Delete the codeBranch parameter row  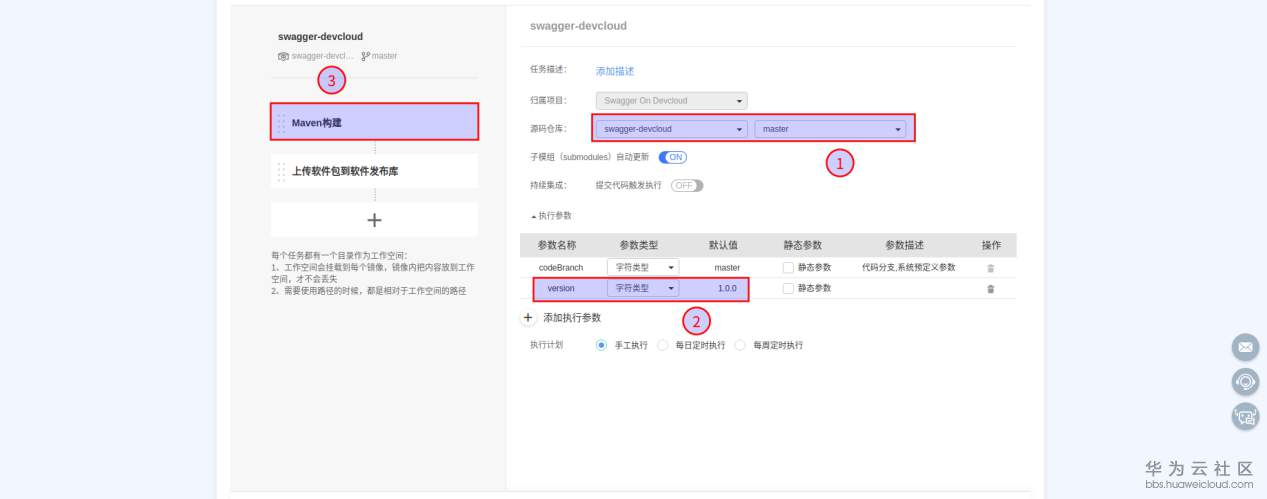[x=990, y=268]
